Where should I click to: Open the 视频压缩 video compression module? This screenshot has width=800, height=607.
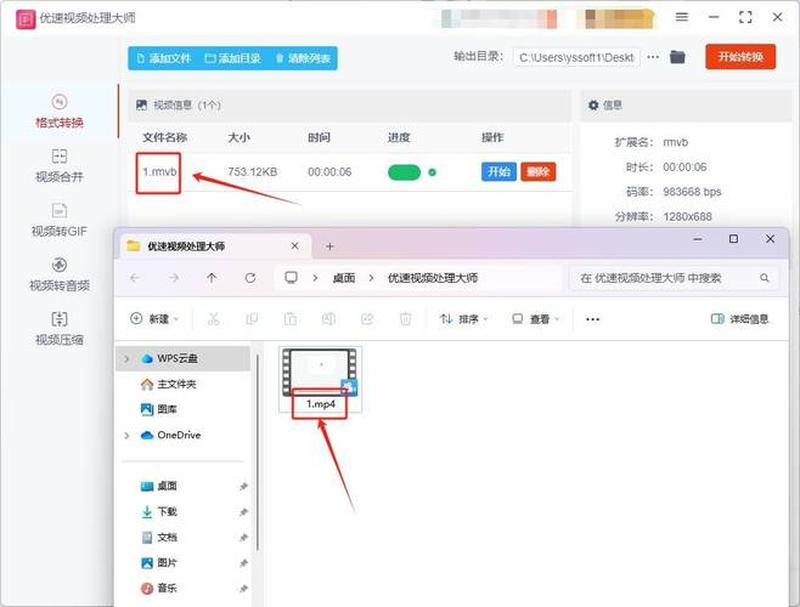pos(59,328)
